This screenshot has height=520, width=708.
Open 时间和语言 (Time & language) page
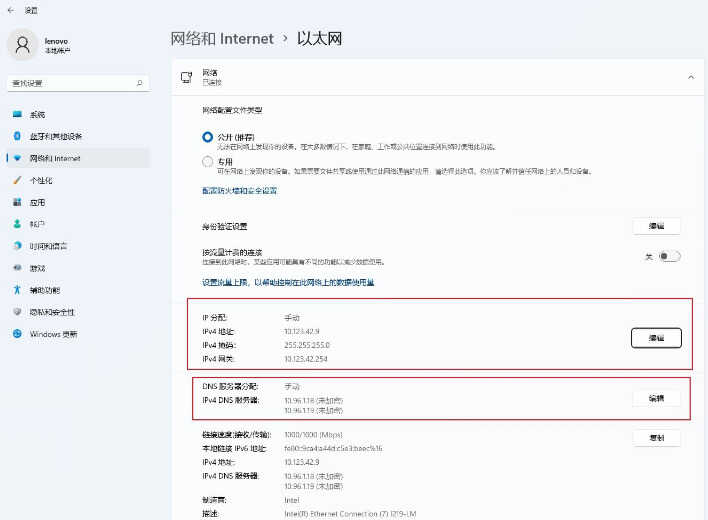[48, 246]
